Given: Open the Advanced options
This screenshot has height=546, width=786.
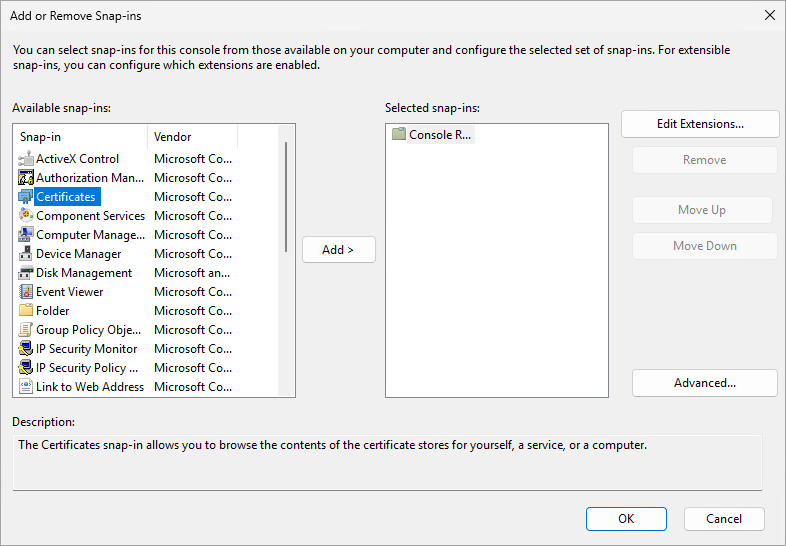Looking at the screenshot, I should tap(704, 383).
